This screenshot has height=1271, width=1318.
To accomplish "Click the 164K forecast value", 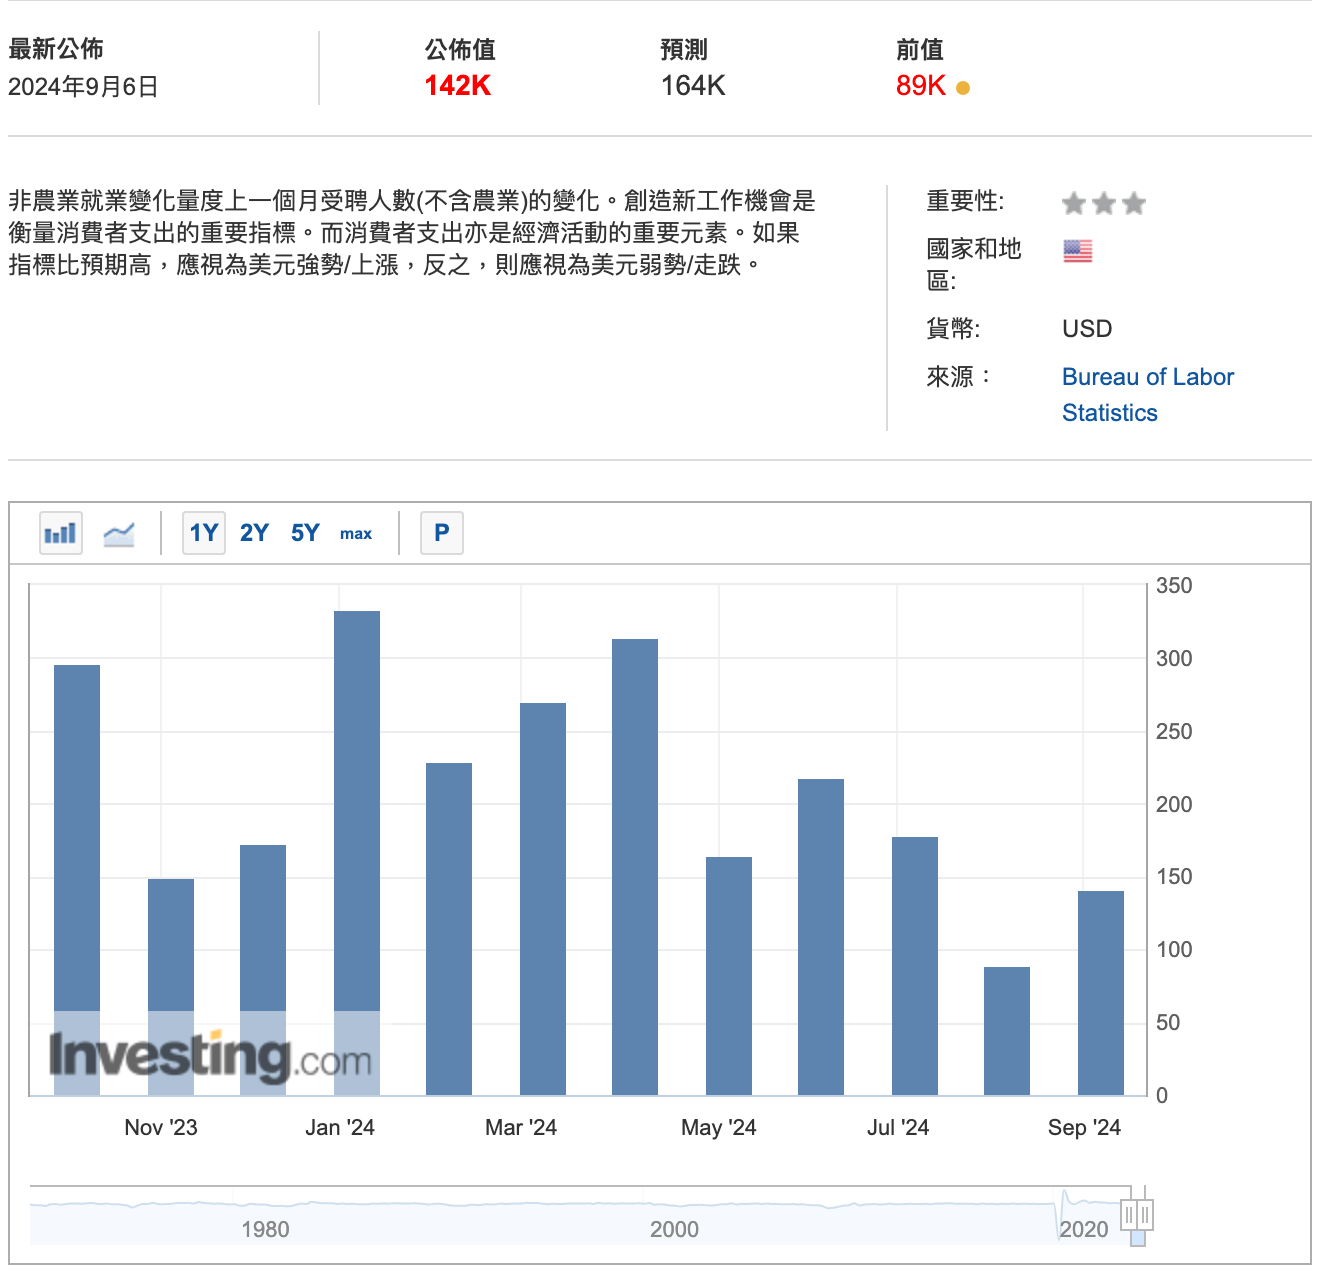I will coord(693,86).
